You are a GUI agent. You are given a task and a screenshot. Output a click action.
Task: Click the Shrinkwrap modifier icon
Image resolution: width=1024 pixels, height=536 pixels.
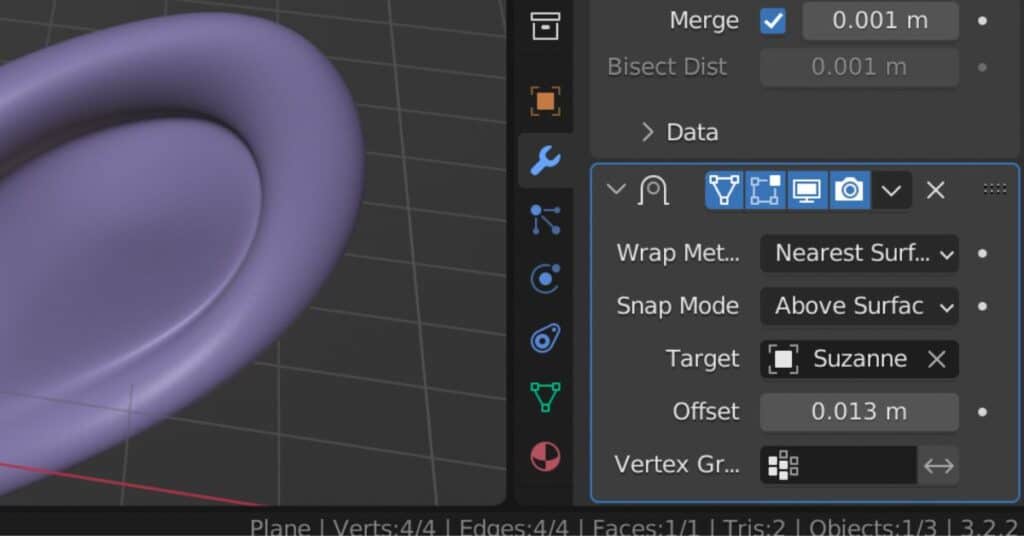tap(654, 191)
